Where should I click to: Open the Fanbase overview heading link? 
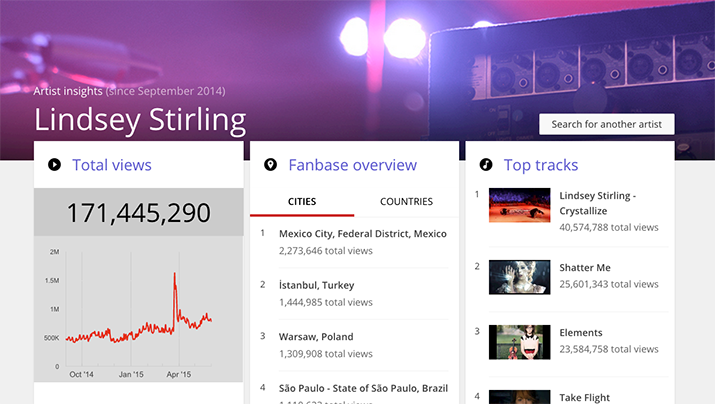pos(352,165)
